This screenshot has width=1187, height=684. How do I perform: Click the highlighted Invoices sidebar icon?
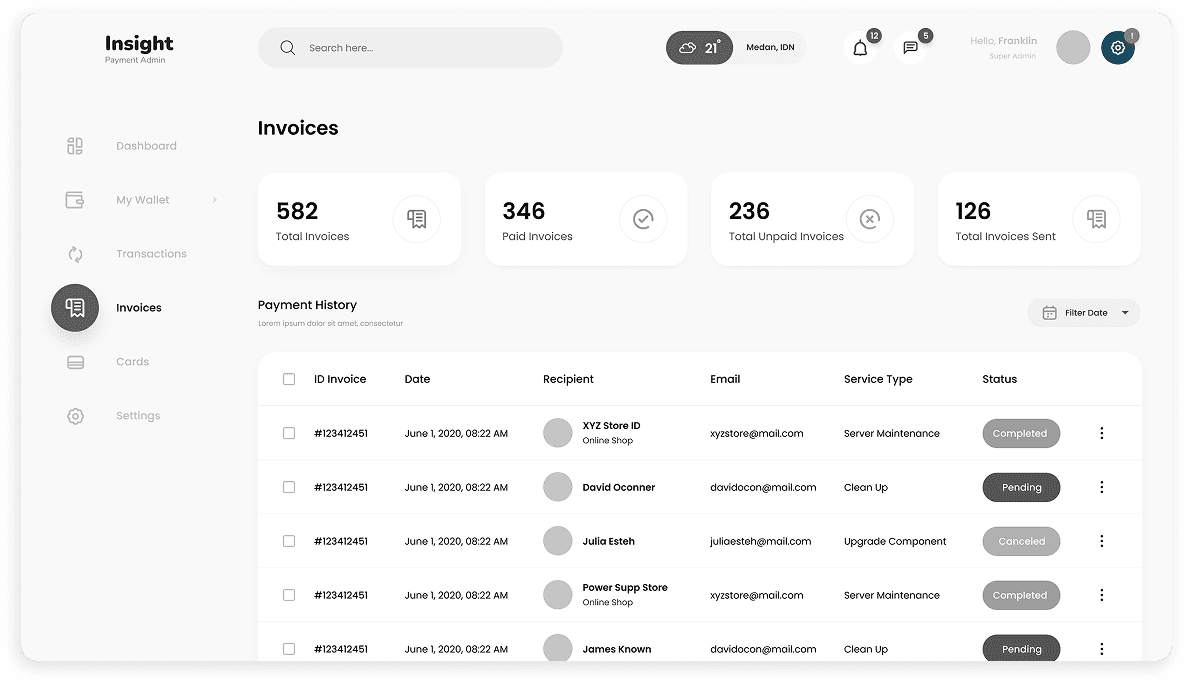tap(75, 307)
